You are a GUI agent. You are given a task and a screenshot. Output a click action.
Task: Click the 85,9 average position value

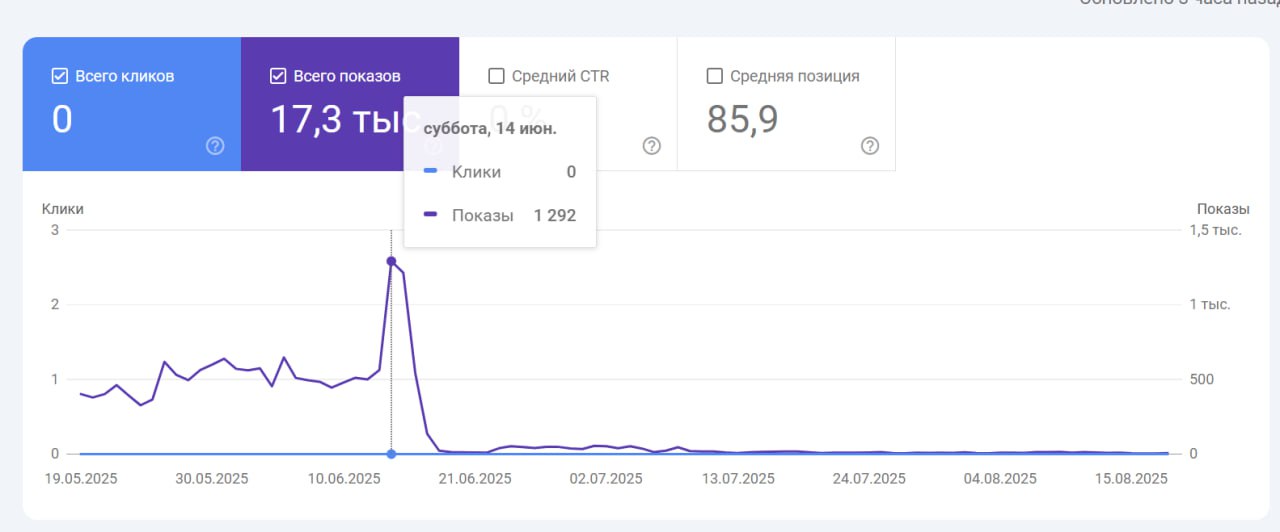pos(743,119)
